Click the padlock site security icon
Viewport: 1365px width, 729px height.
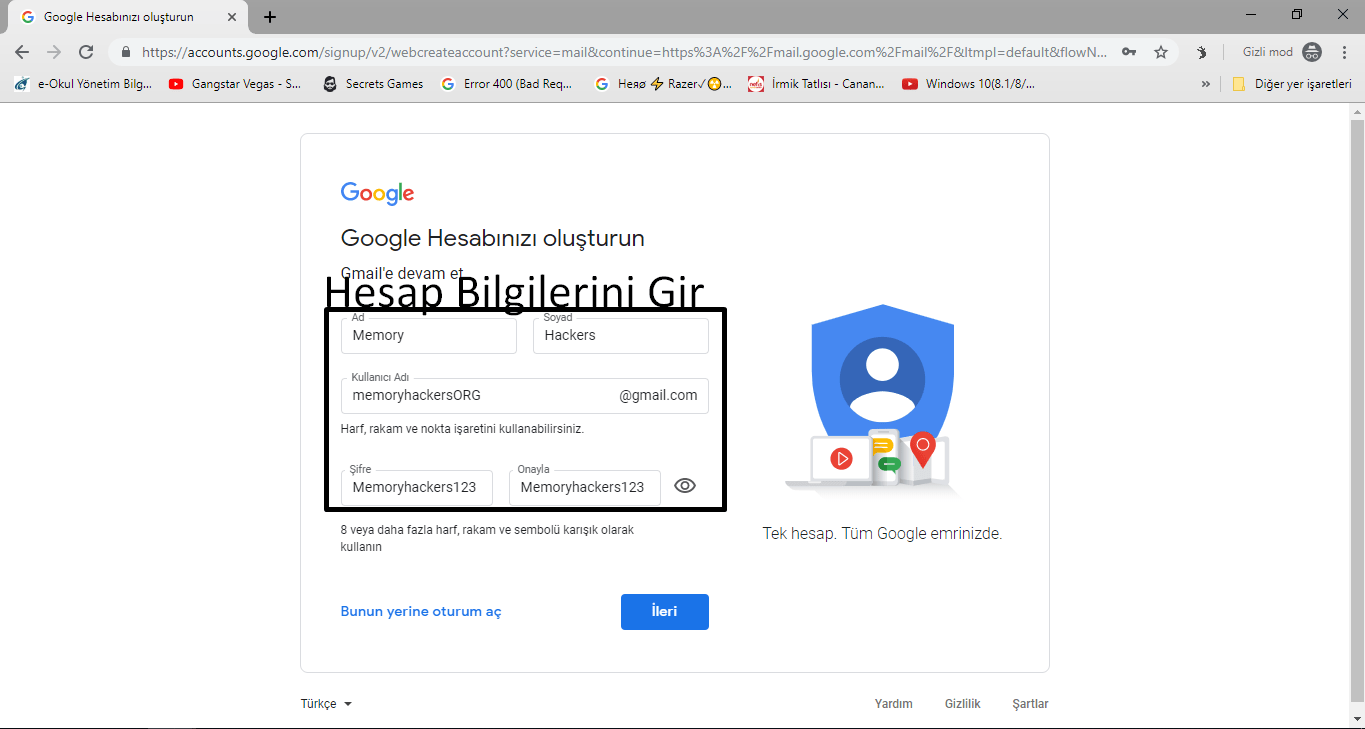pyautogui.click(x=126, y=52)
